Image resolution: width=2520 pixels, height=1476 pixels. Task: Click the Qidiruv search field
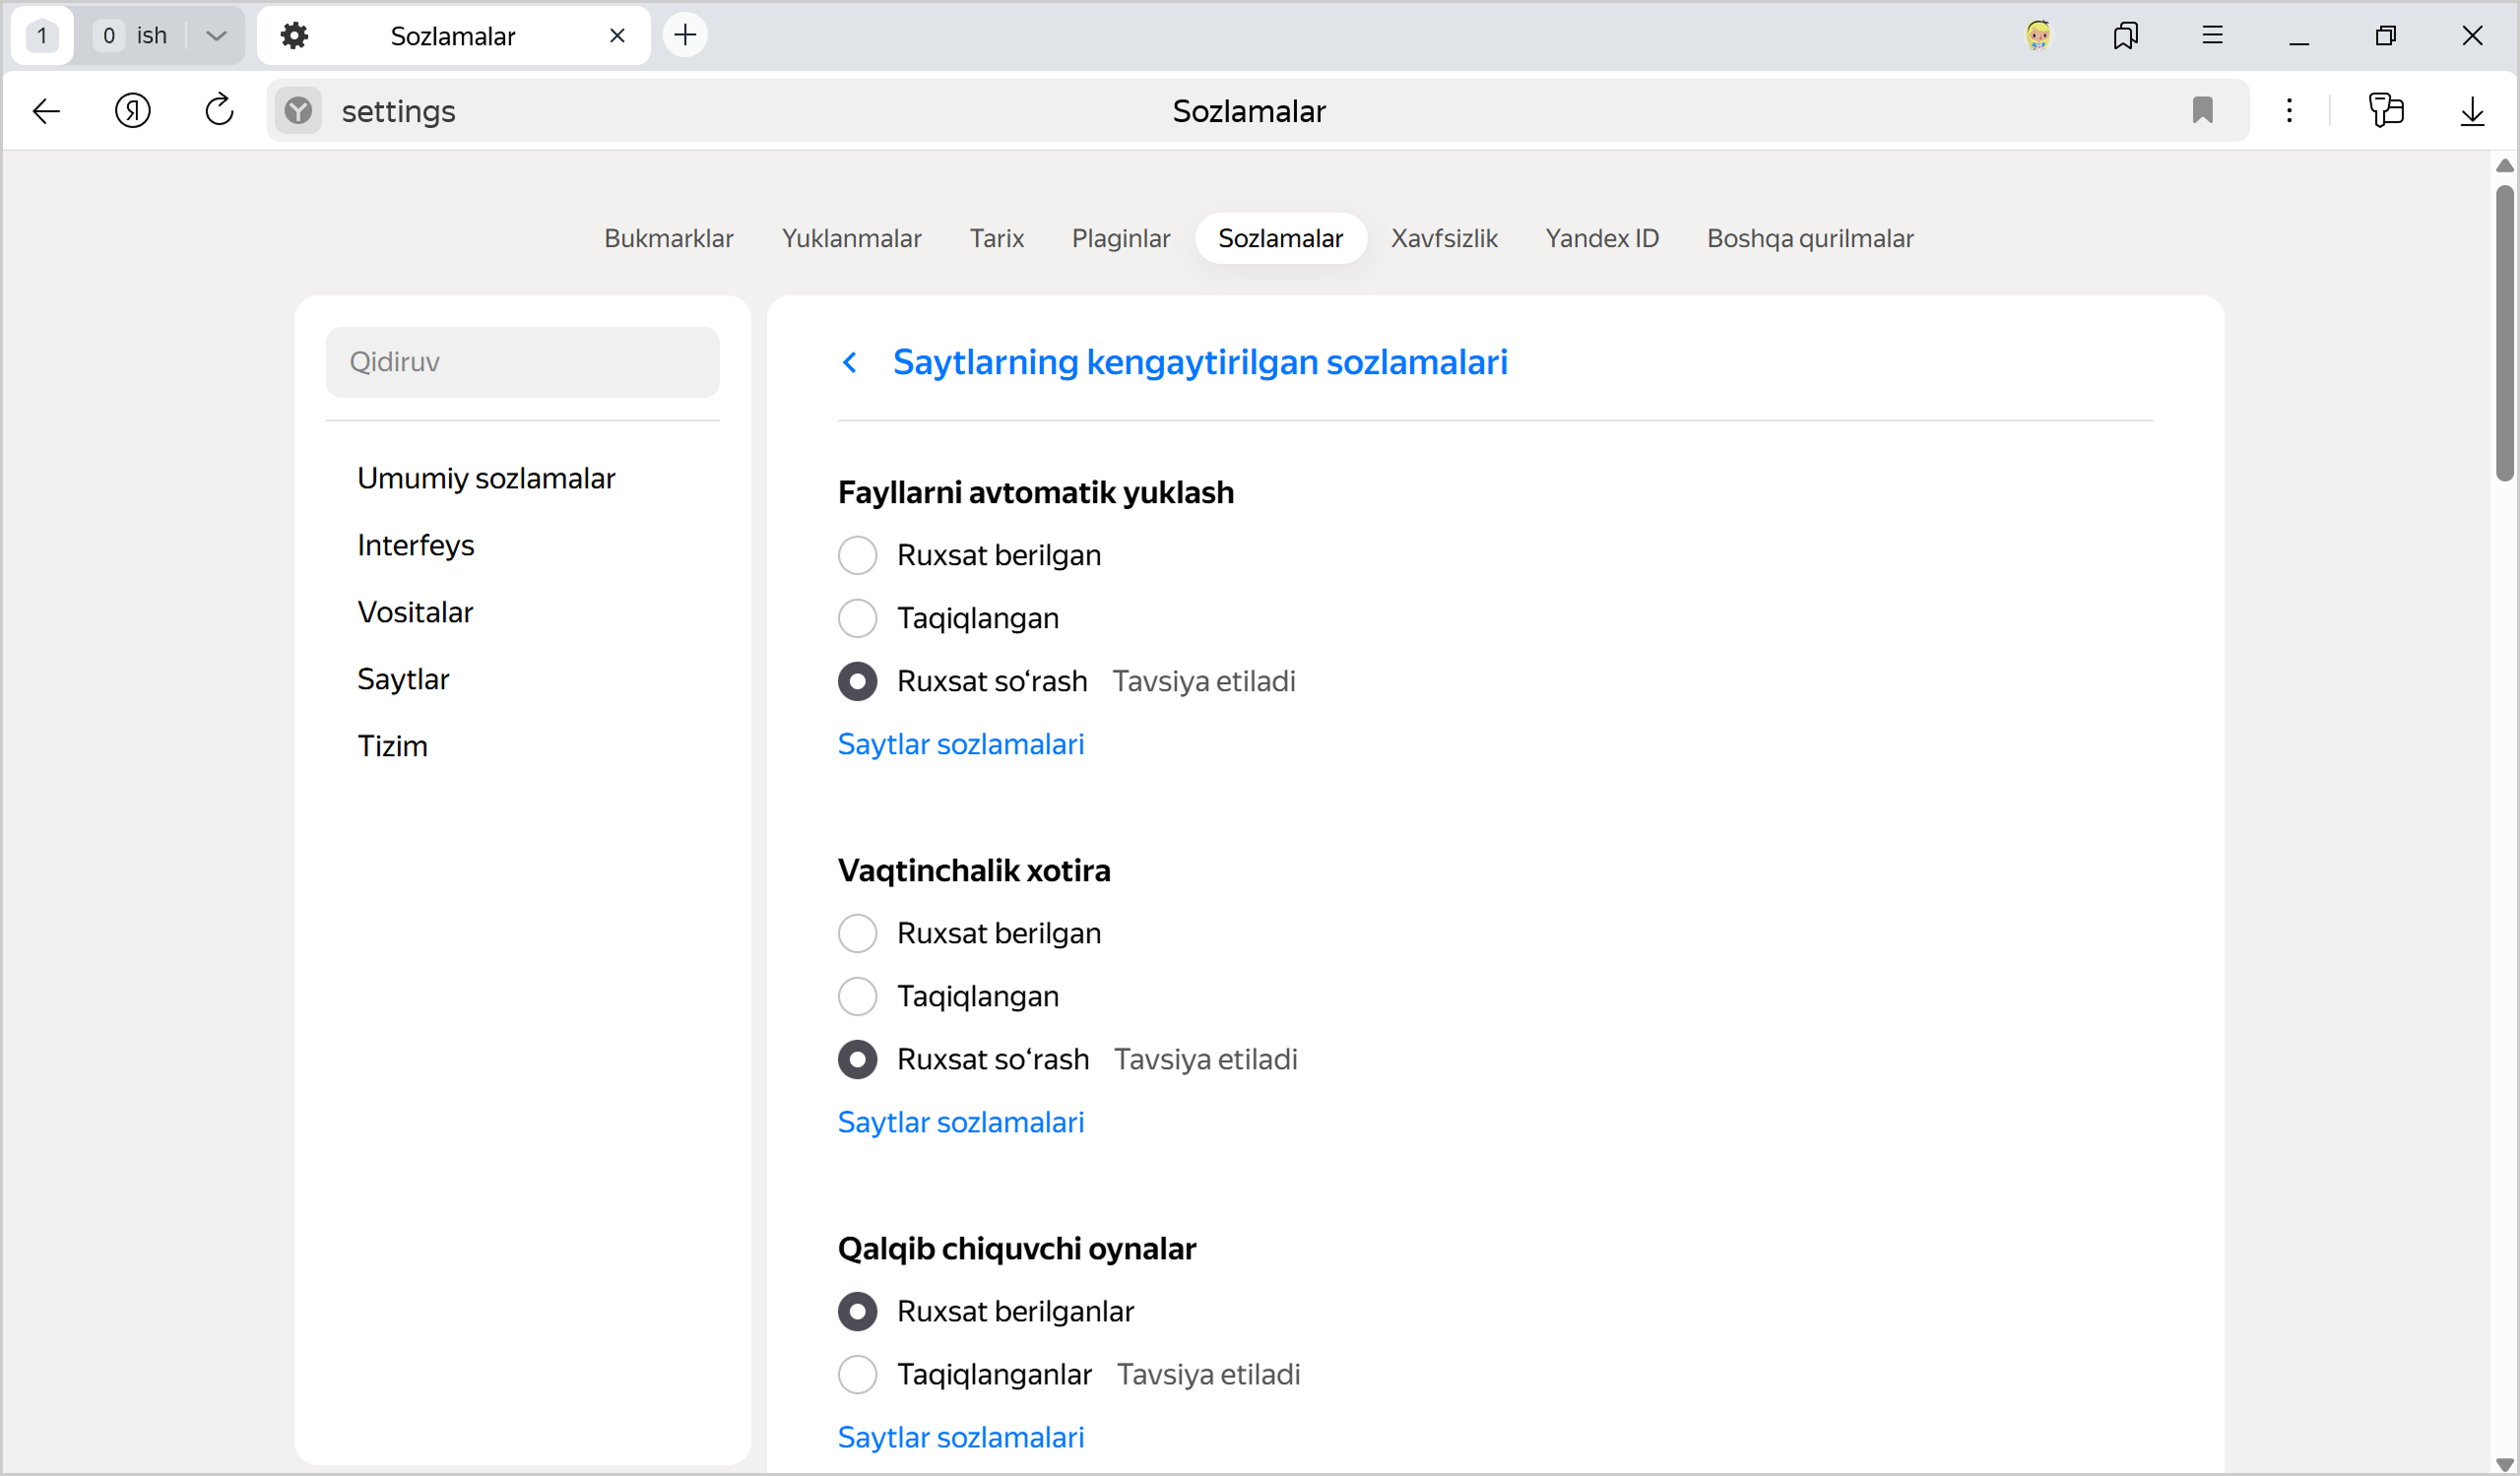pos(522,362)
